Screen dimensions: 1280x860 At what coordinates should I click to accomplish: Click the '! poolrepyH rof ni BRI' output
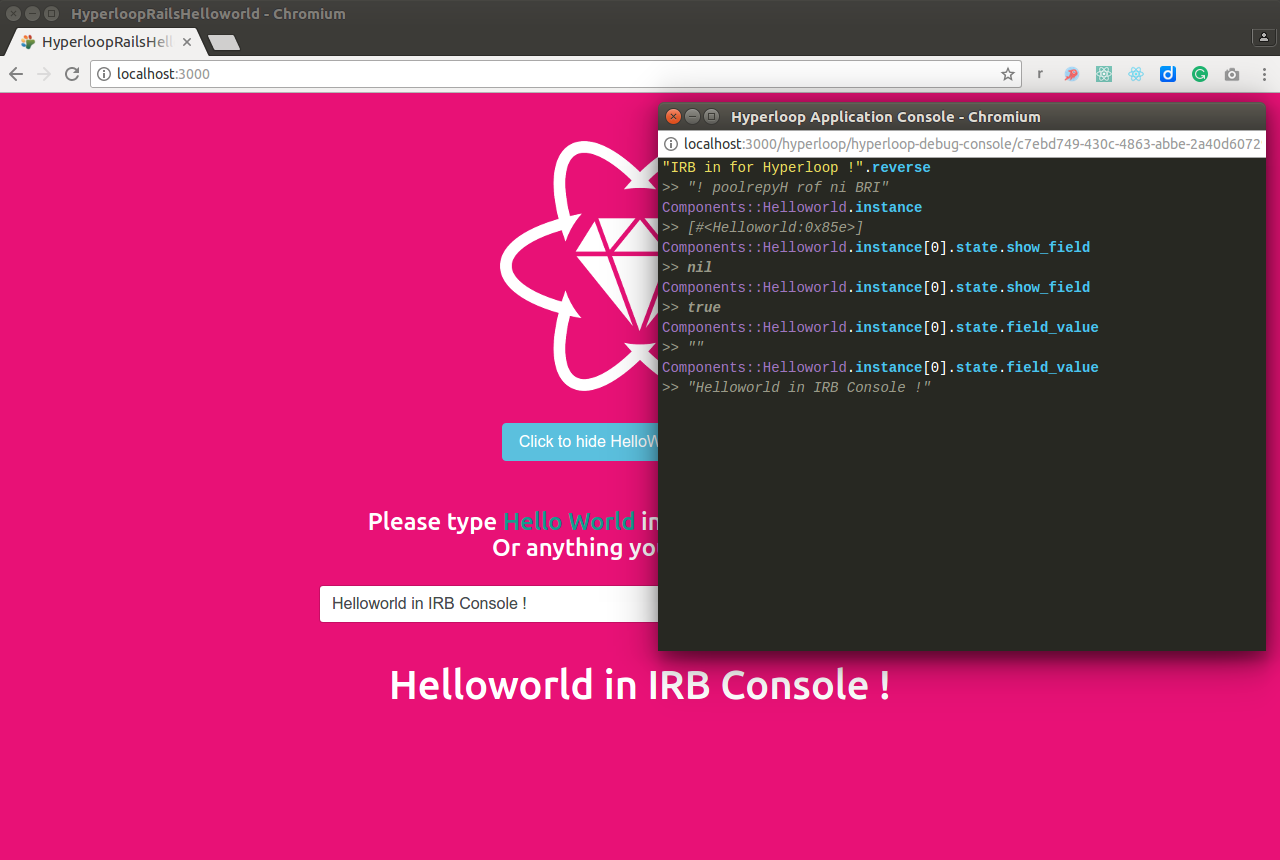(x=788, y=187)
